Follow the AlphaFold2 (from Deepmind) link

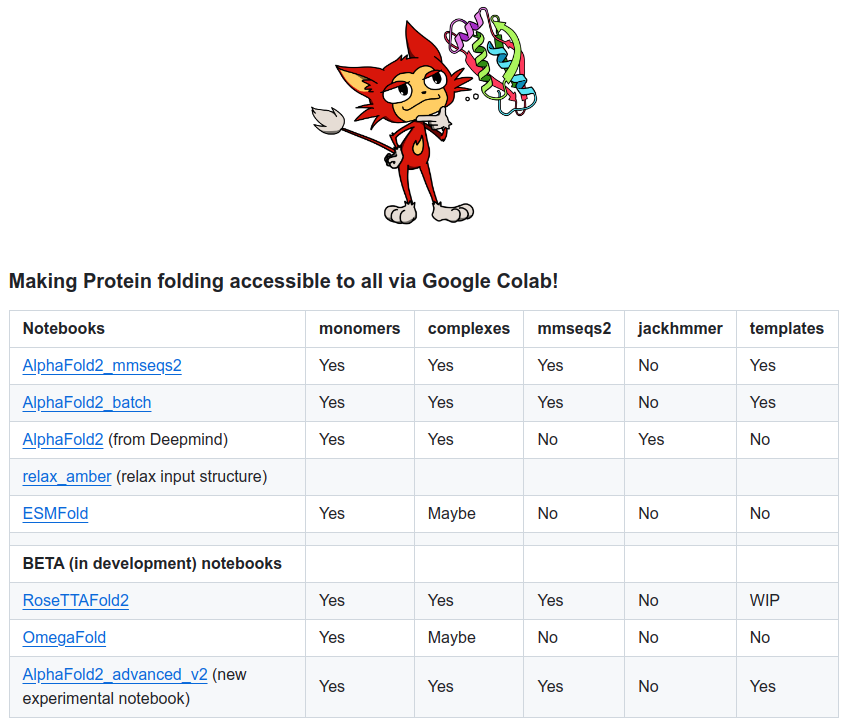point(63,440)
